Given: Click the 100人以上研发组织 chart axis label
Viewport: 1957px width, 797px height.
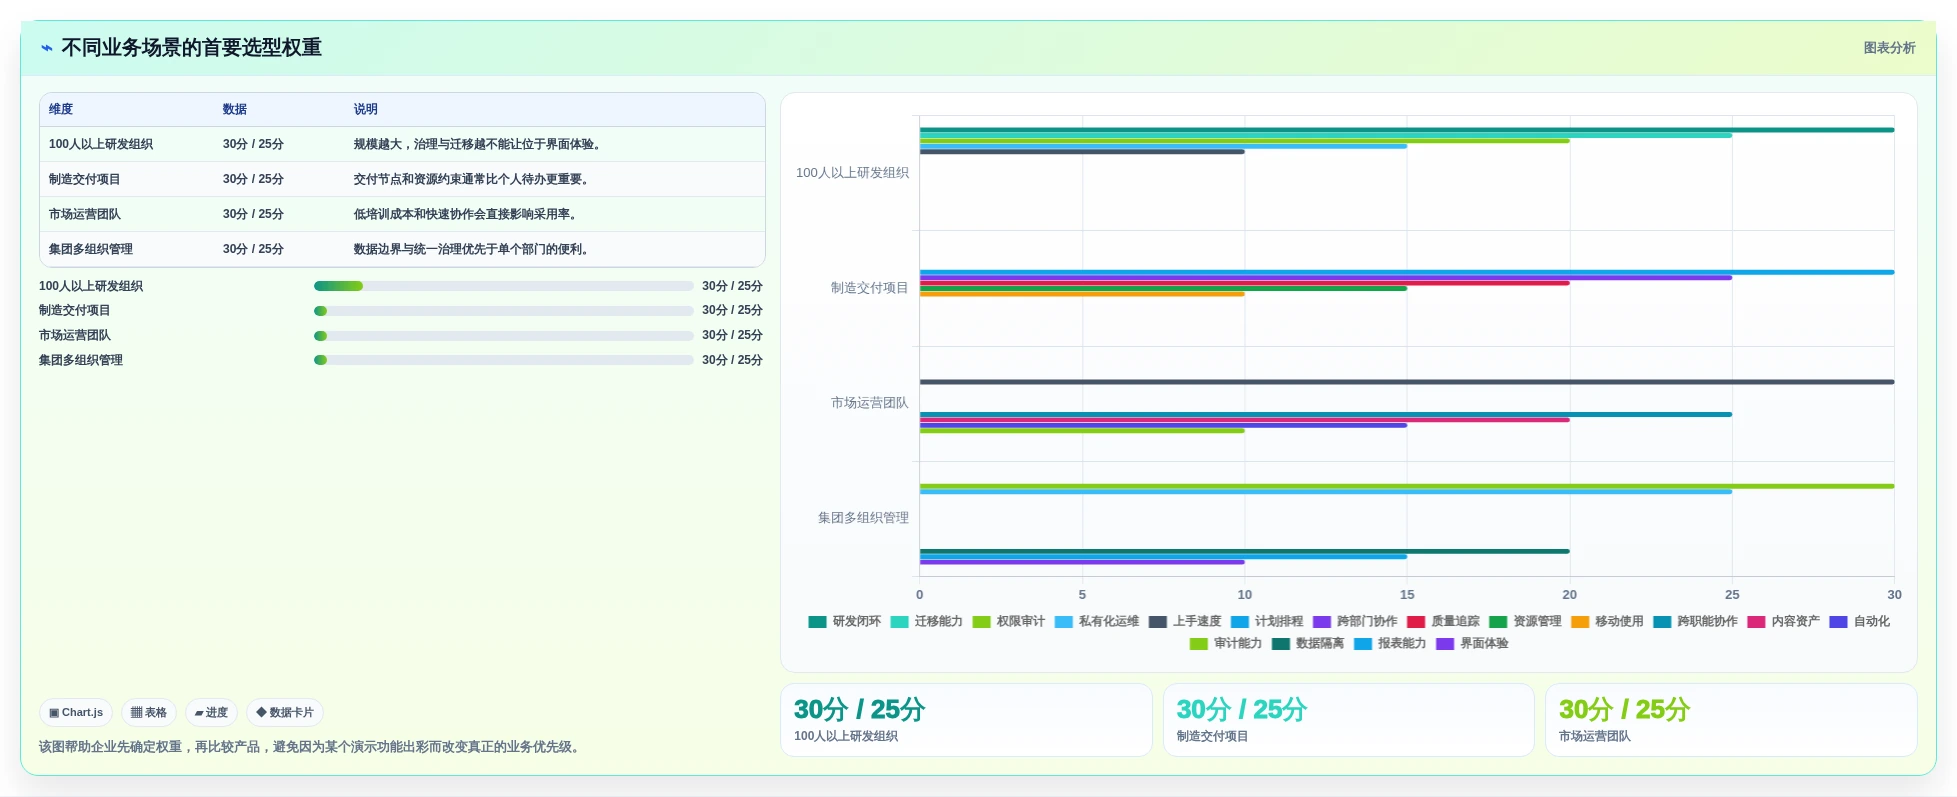Looking at the screenshot, I should [852, 173].
